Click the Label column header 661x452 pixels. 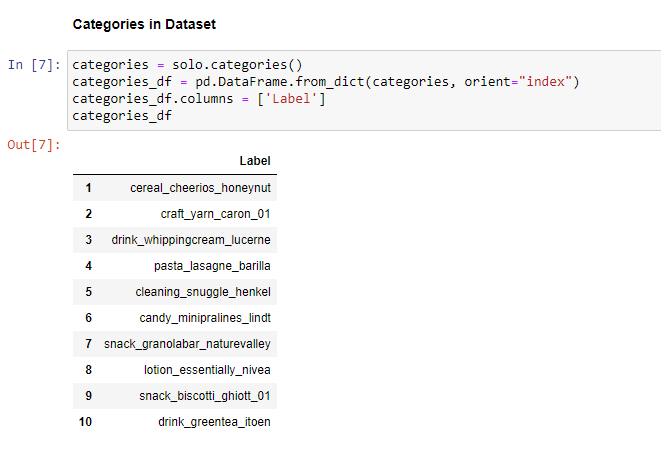click(255, 161)
